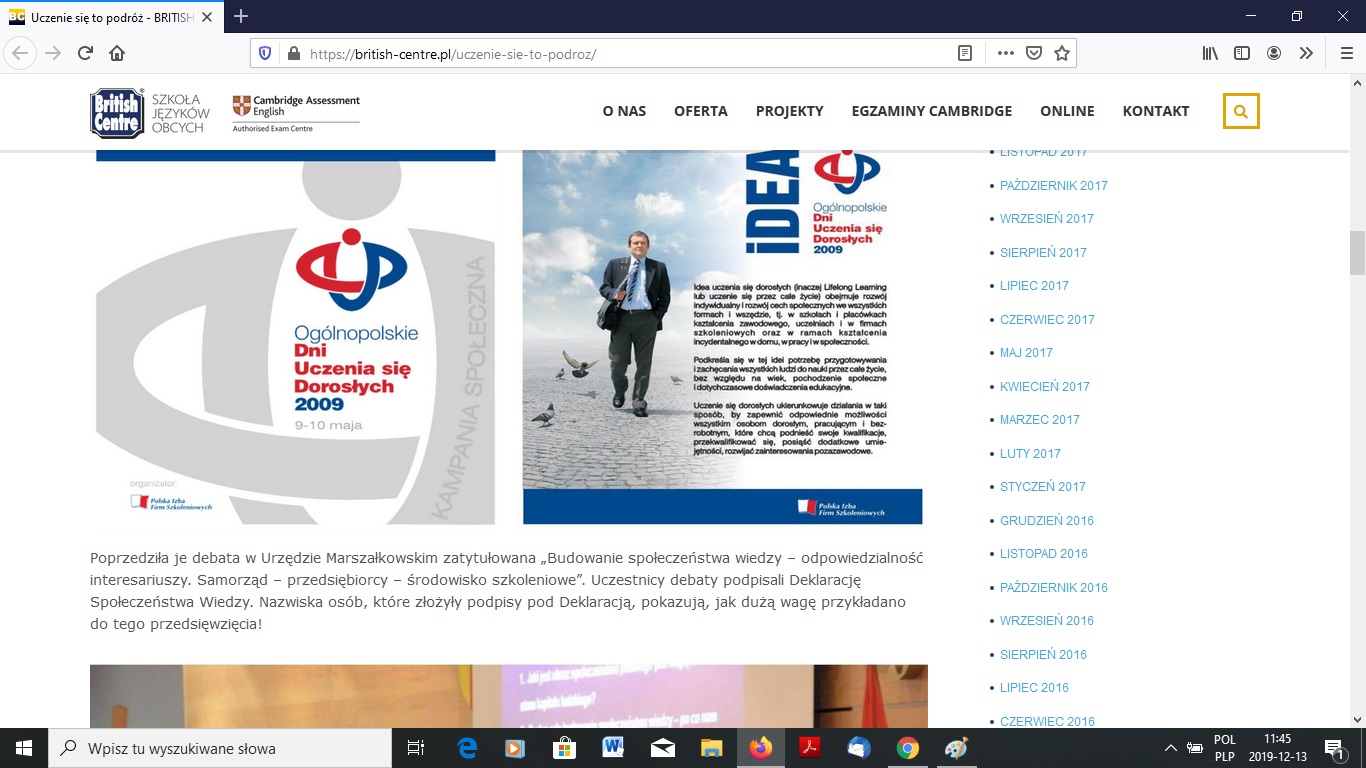Launch Microsoft Edge from taskbar
Image resolution: width=1366 pixels, height=768 pixels.
tap(467, 748)
